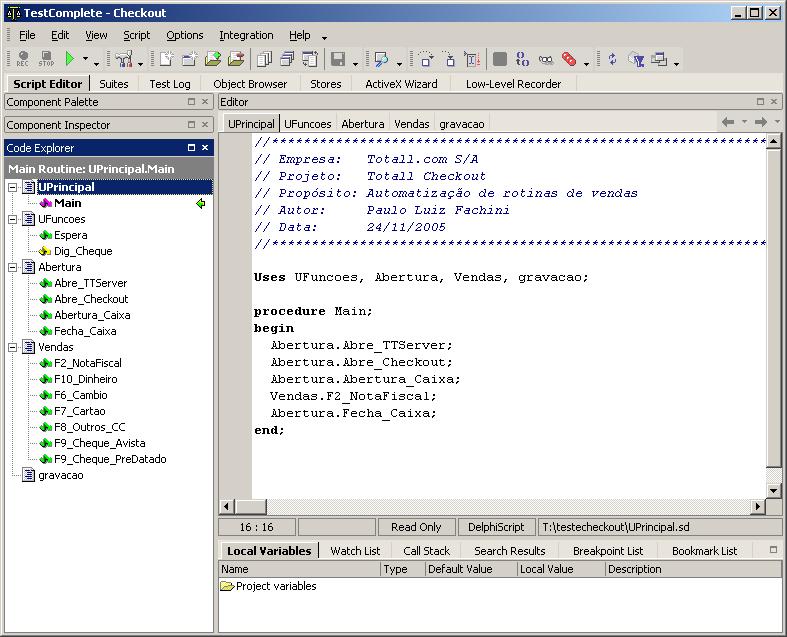Screen dimensions: 787x637
Task: Select F9_Cheque_PreDatado in the tree
Action: pos(110,459)
